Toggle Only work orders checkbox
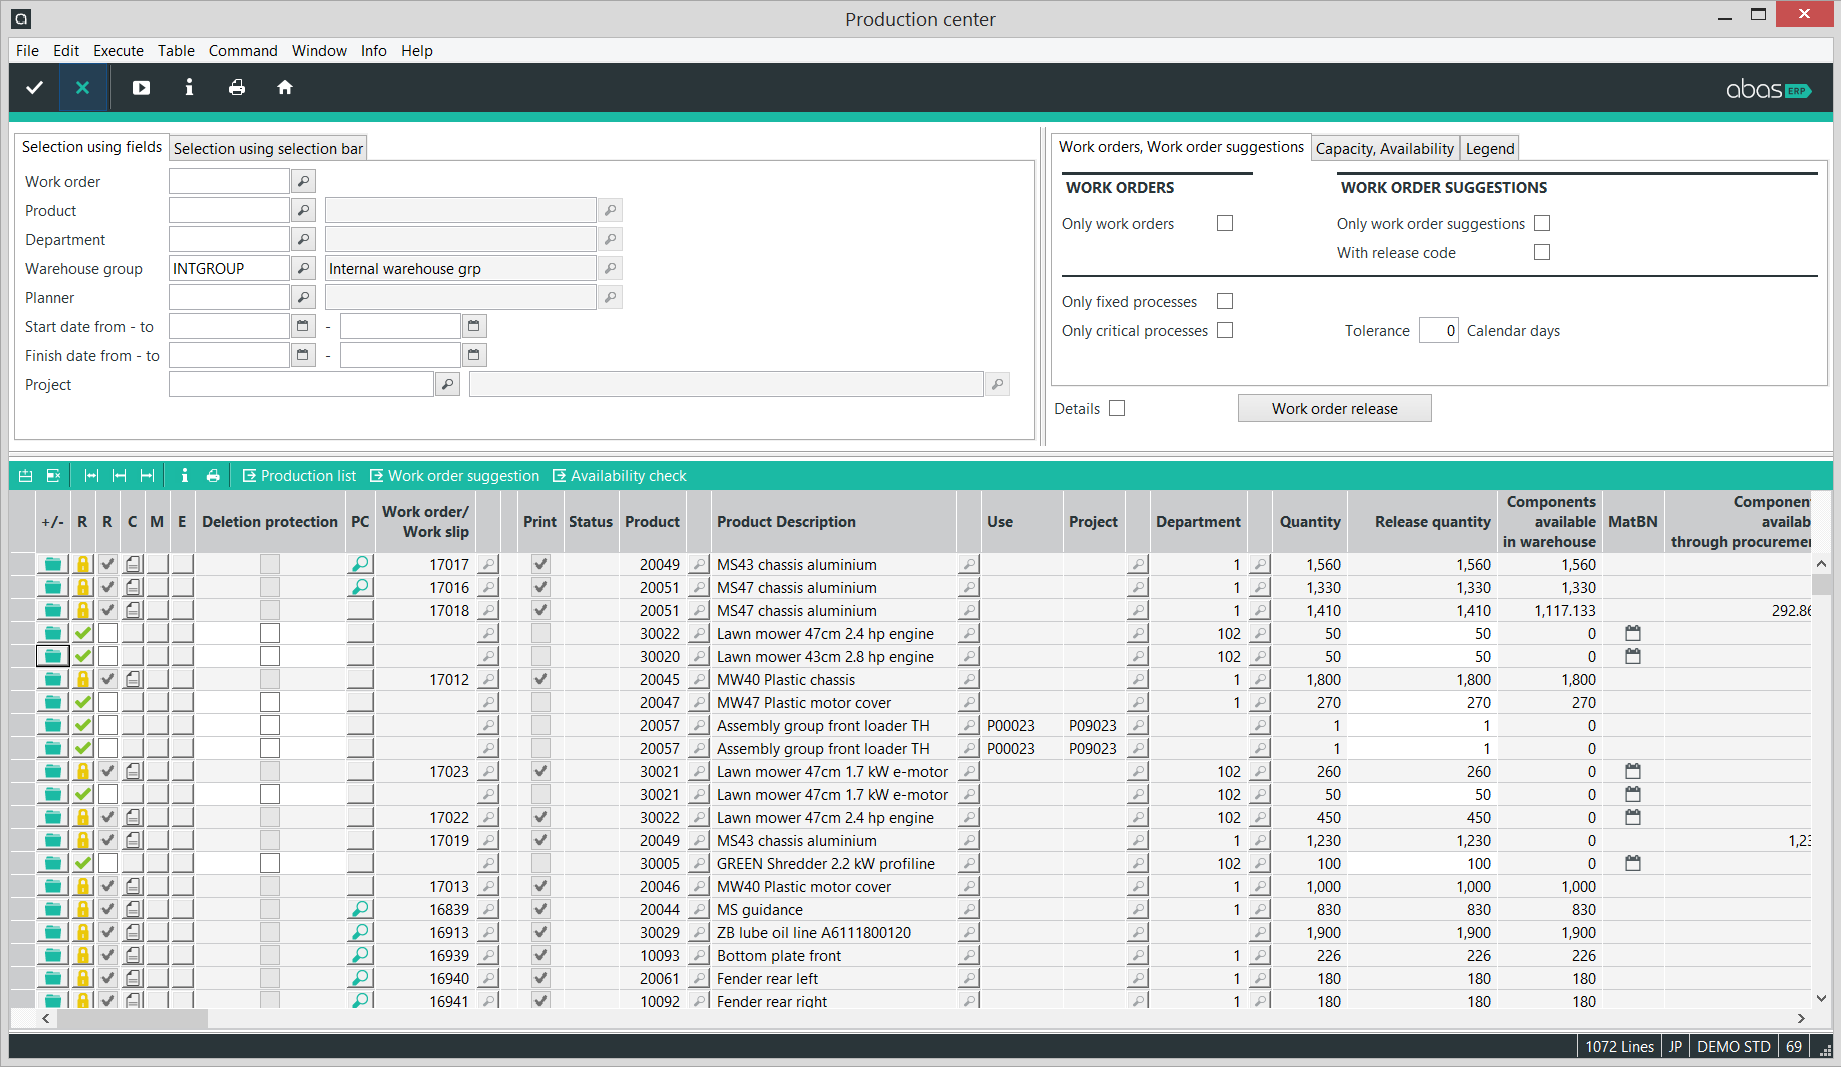This screenshot has width=1841, height=1067. point(1225,223)
